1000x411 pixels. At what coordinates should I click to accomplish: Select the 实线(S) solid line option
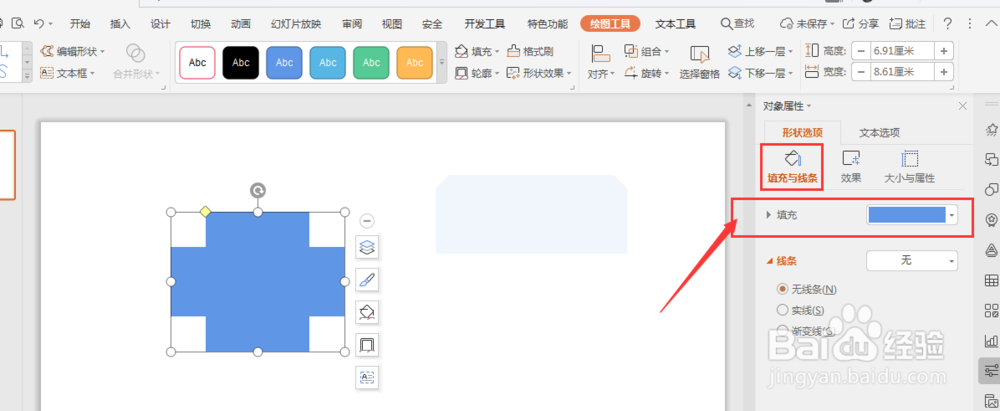click(800, 311)
